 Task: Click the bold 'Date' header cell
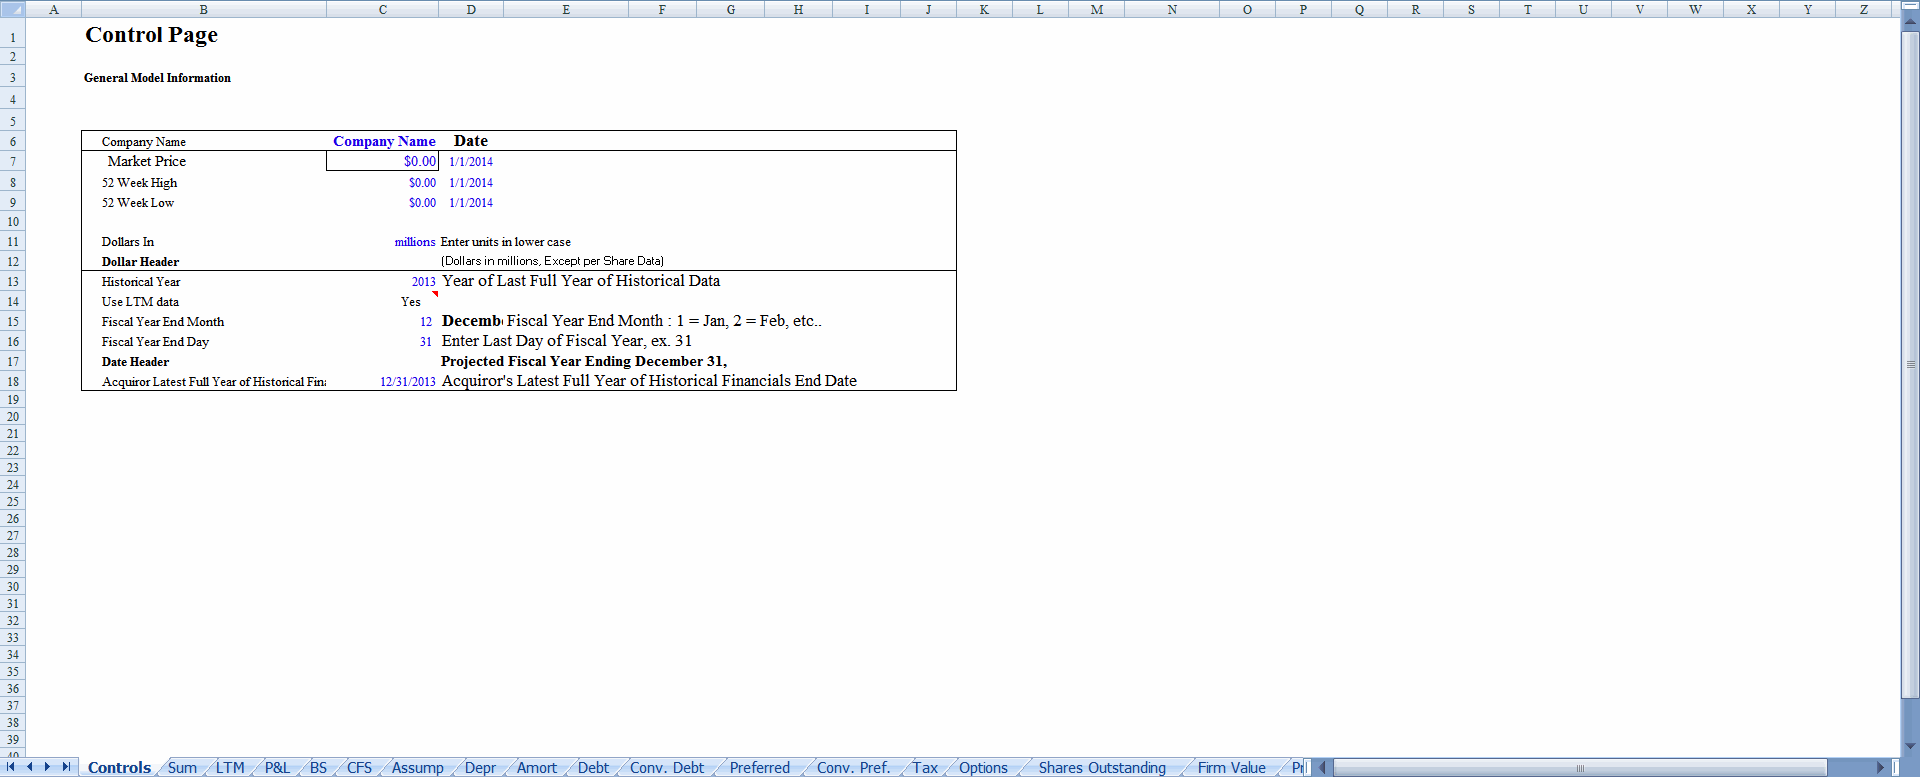471,141
